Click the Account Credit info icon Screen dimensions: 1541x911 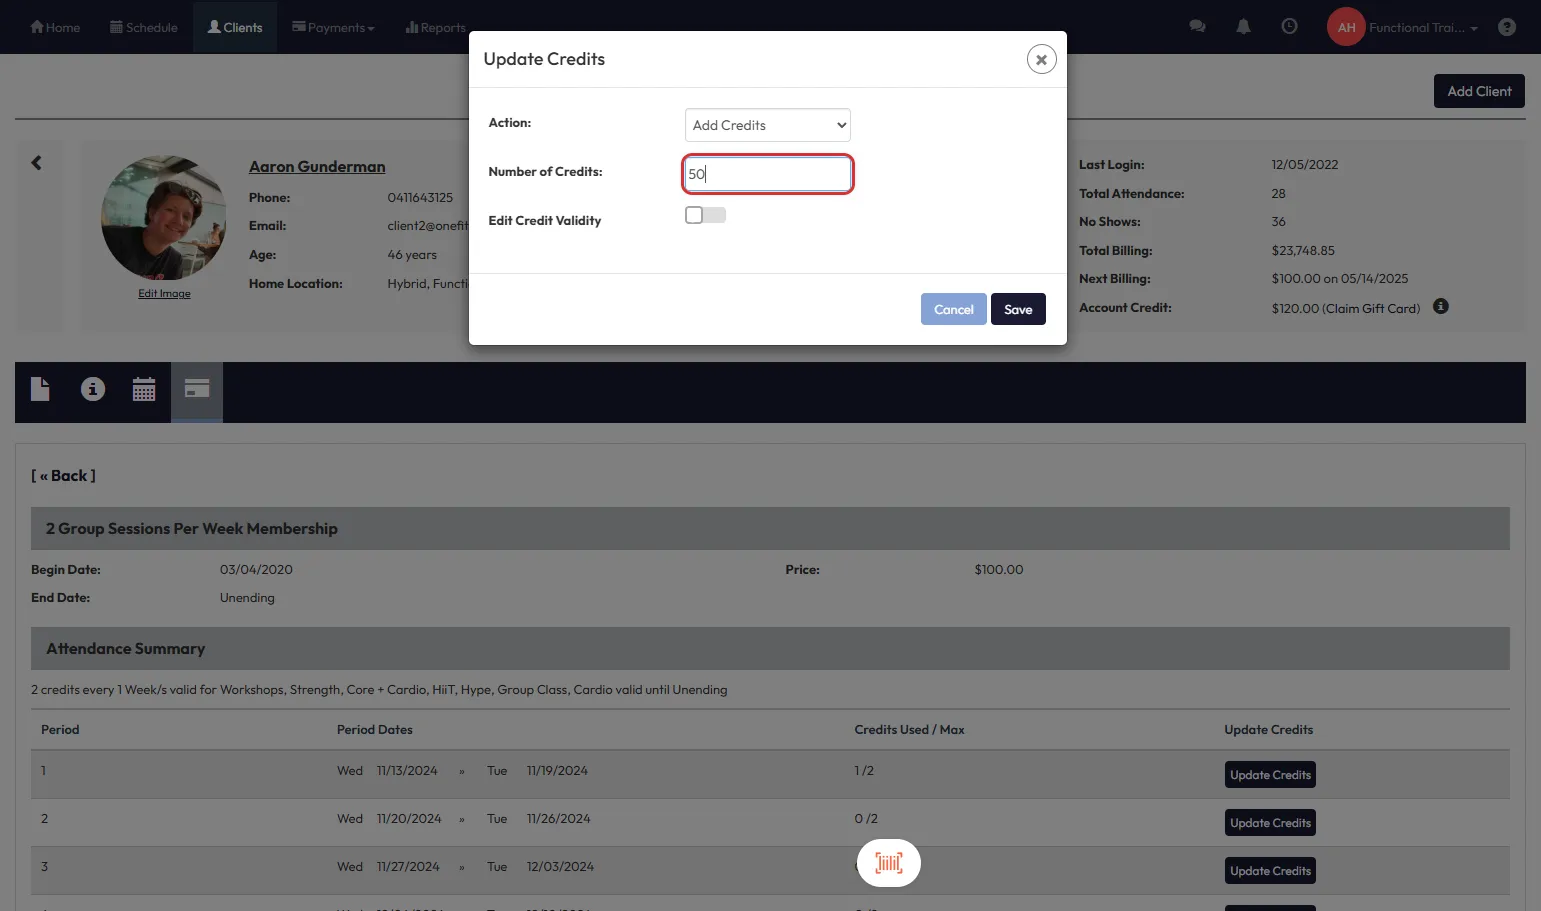1440,306
